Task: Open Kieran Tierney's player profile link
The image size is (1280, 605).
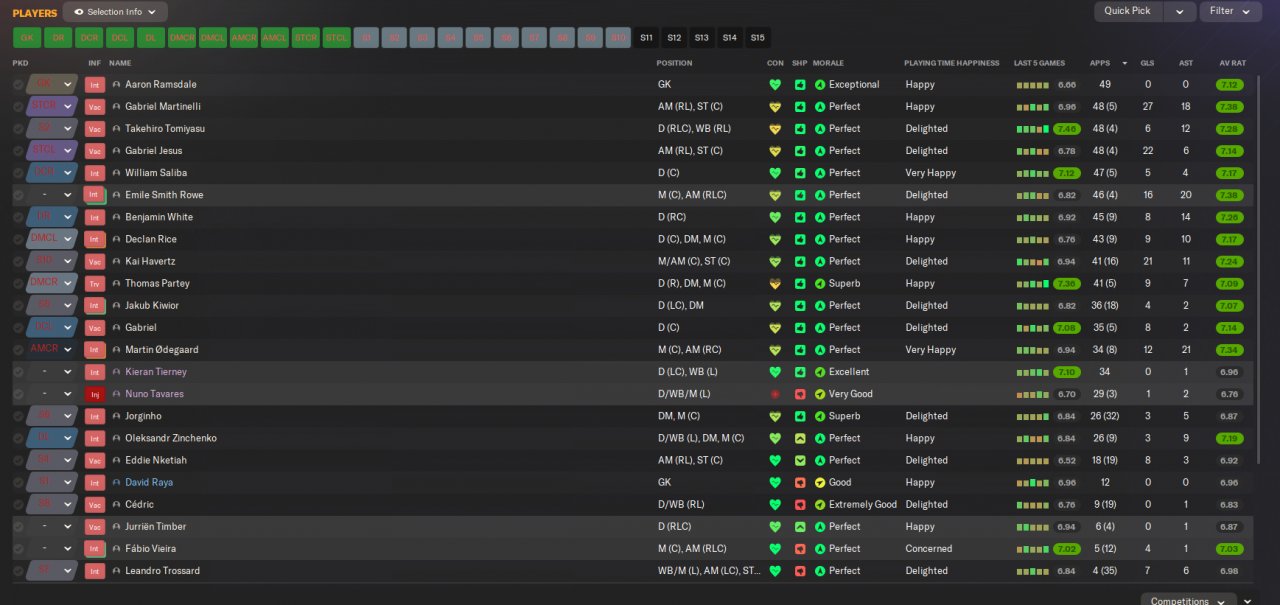Action: [x=156, y=372]
